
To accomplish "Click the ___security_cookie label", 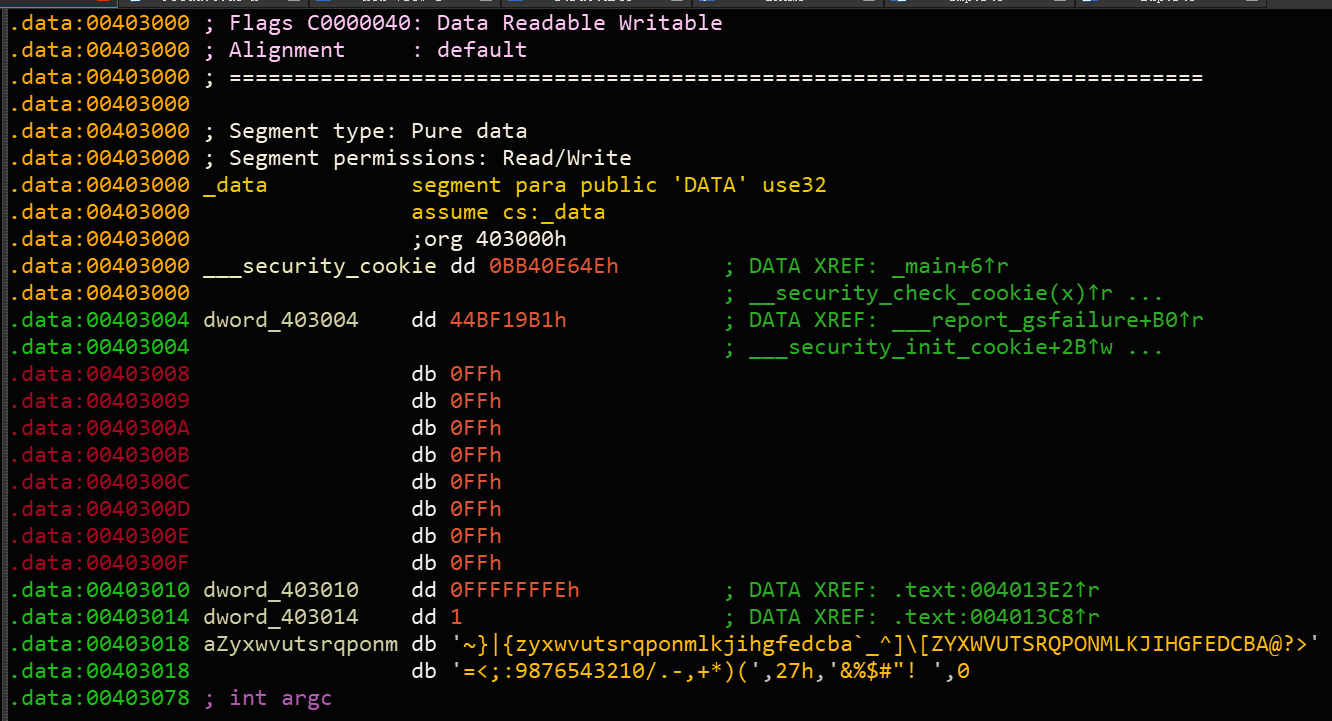I will pos(320,266).
